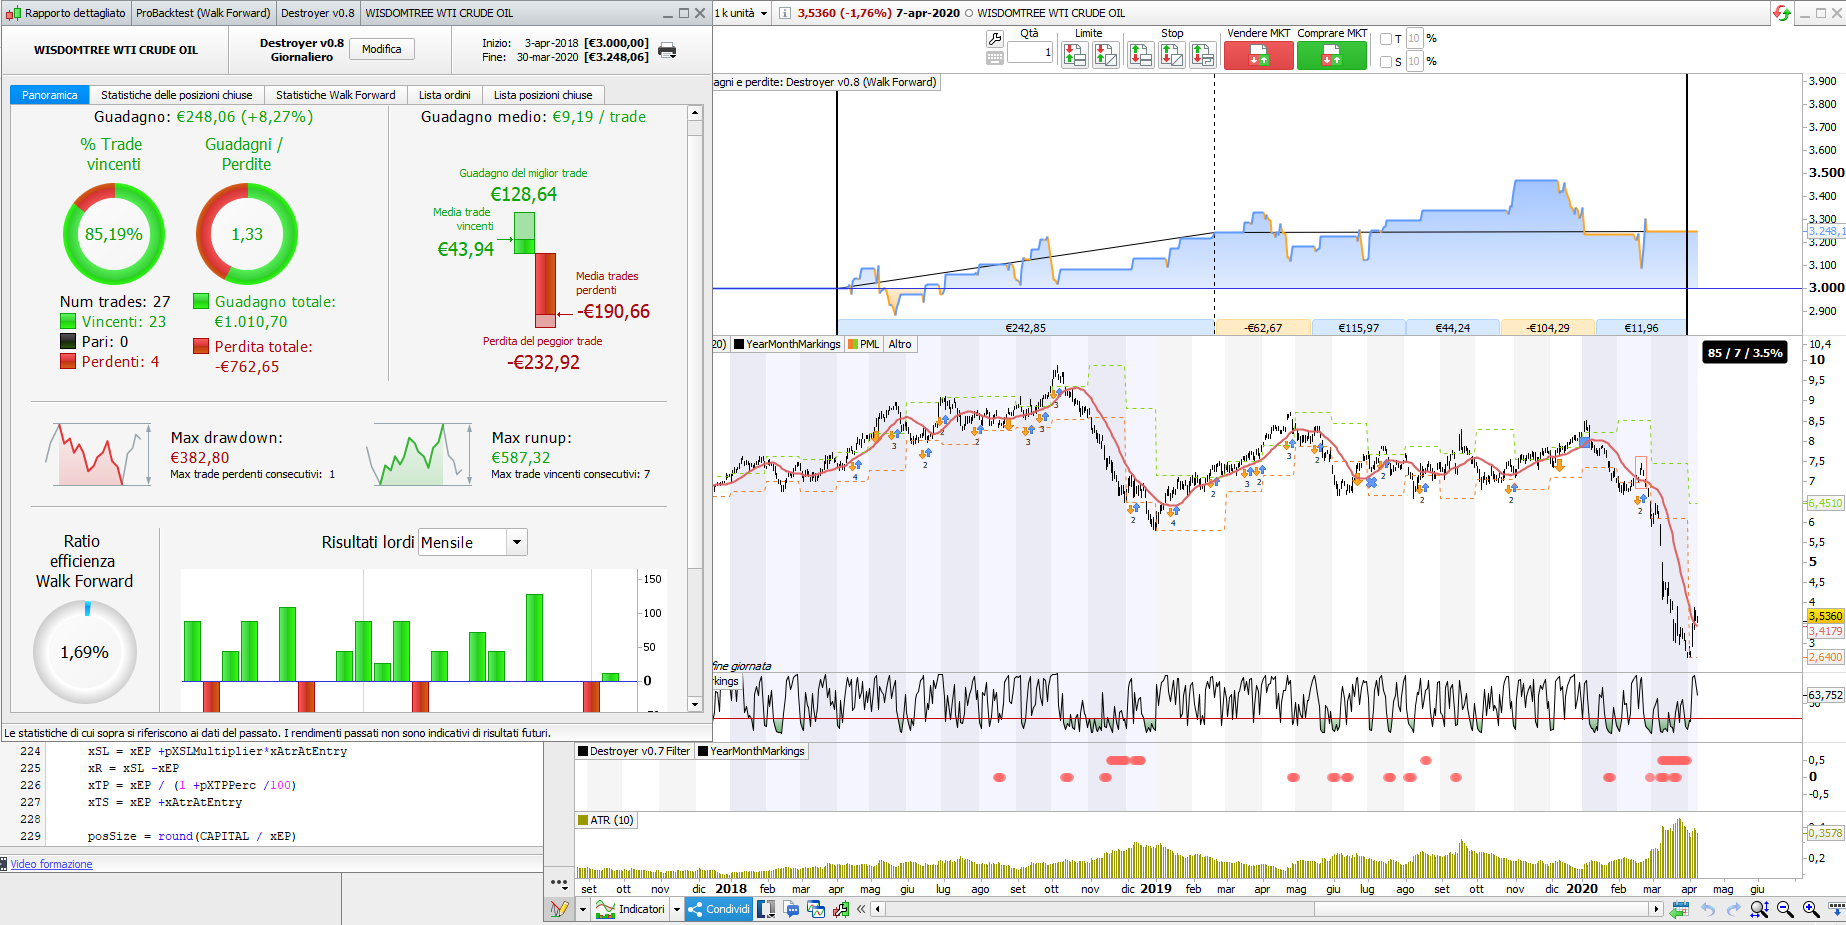Switch to Statistiche delle posizioni chiuse tab

coord(177,95)
